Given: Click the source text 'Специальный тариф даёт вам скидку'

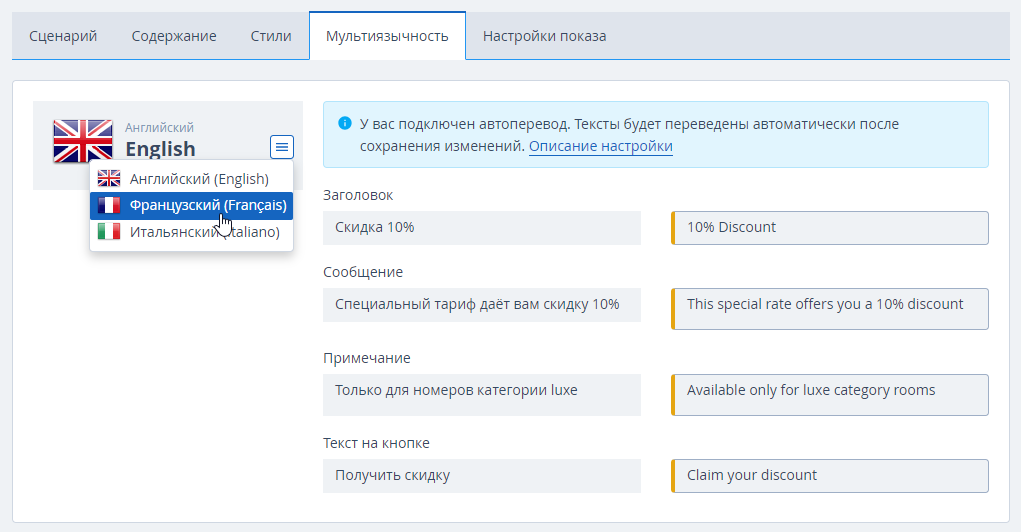Looking at the screenshot, I should (x=482, y=305).
